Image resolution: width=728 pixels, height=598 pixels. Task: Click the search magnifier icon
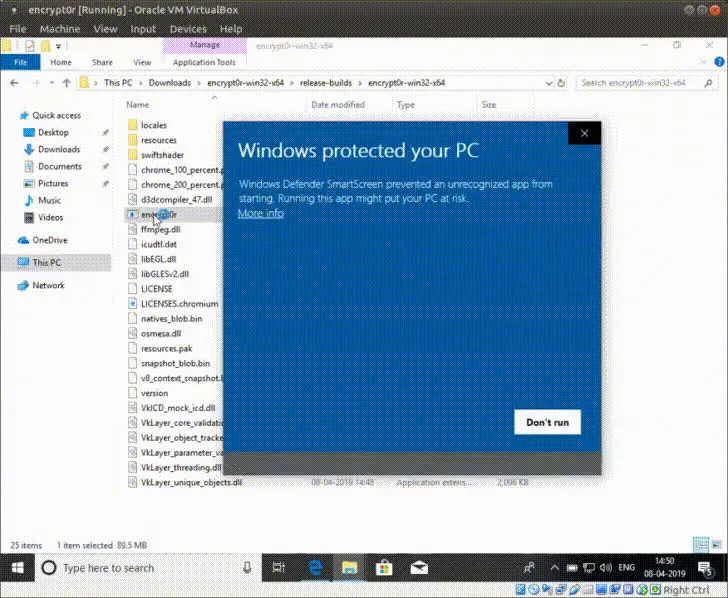pos(708,83)
